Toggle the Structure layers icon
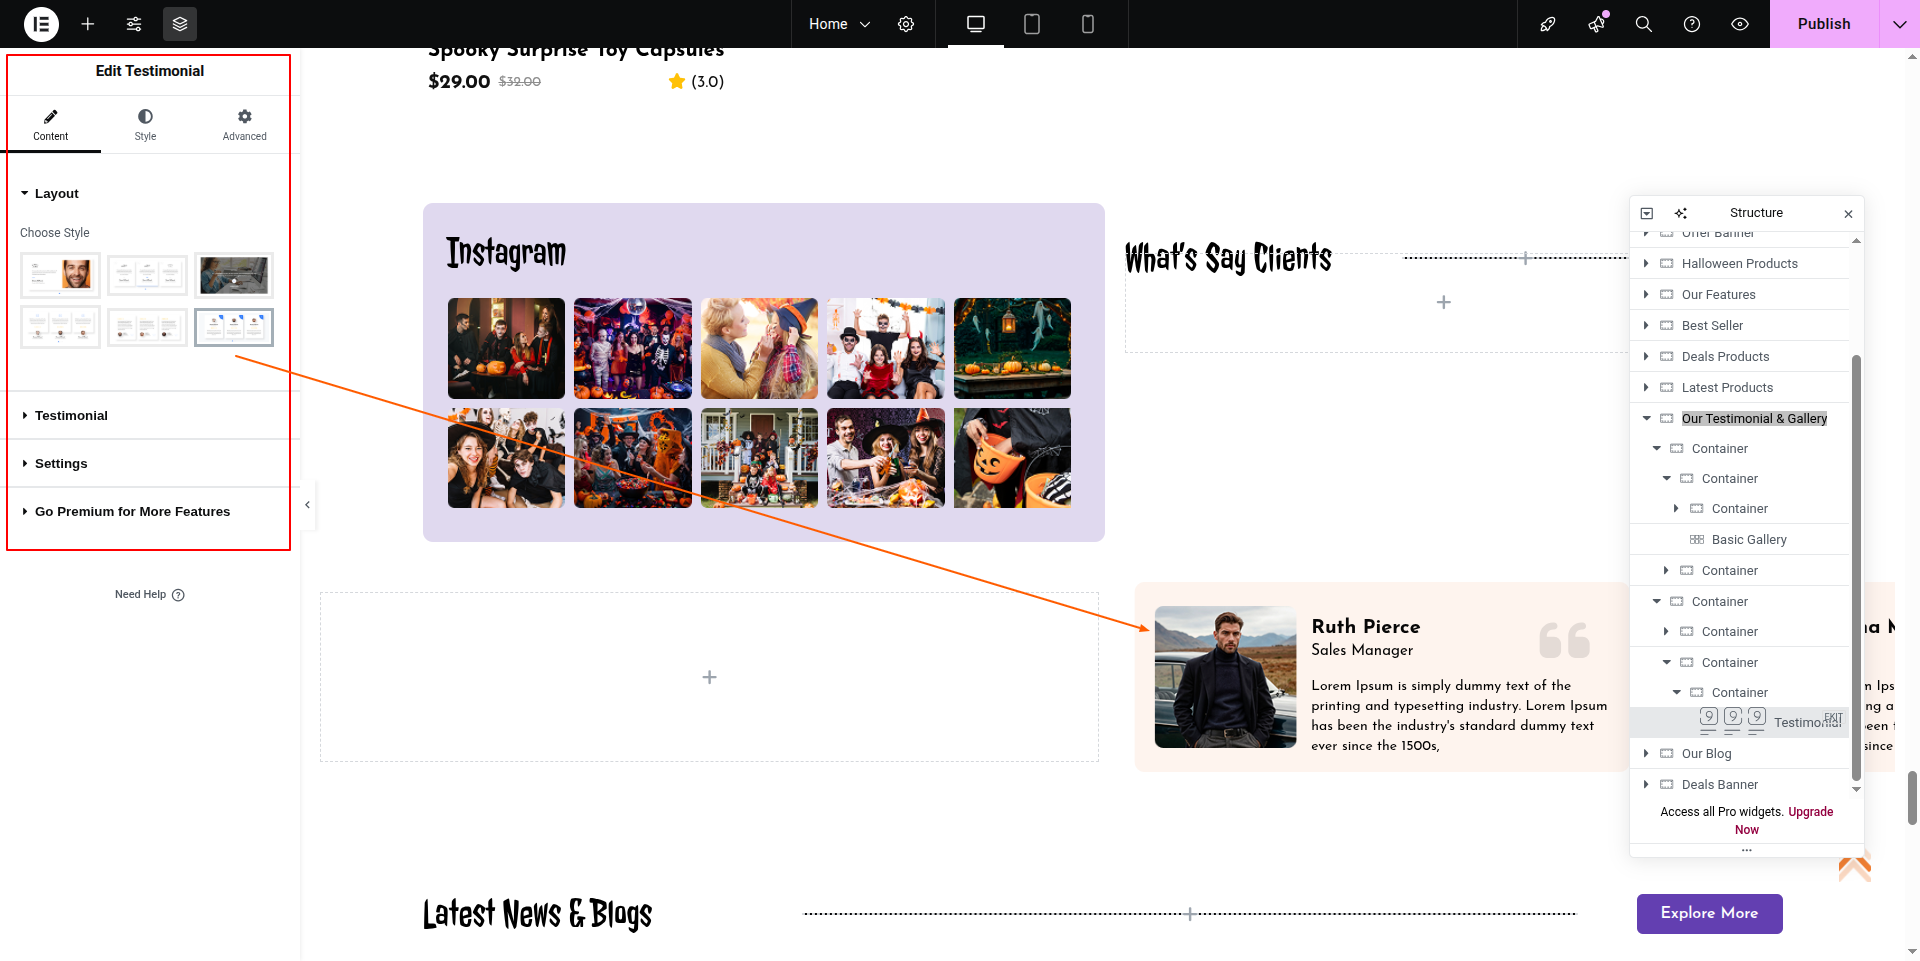 (180, 24)
